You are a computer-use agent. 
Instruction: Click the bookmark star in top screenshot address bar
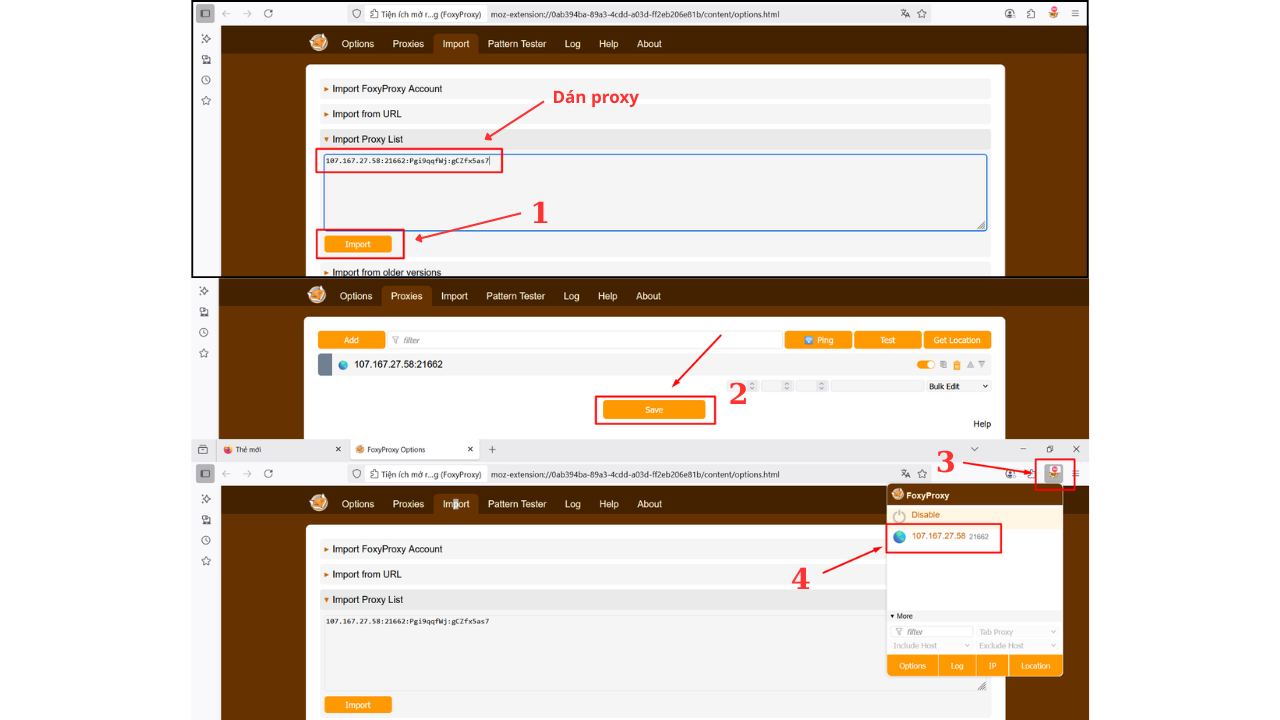pos(922,14)
